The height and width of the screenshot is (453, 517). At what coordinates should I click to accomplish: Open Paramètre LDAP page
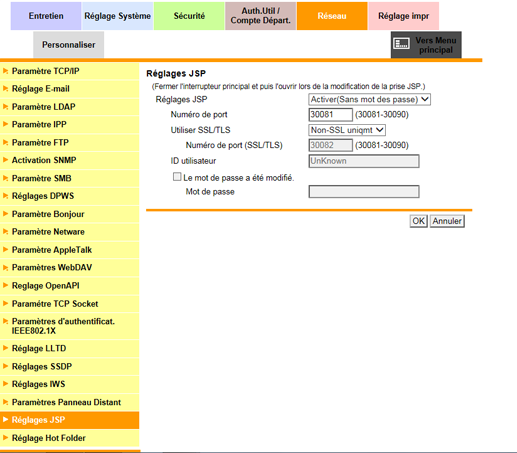tap(69, 107)
